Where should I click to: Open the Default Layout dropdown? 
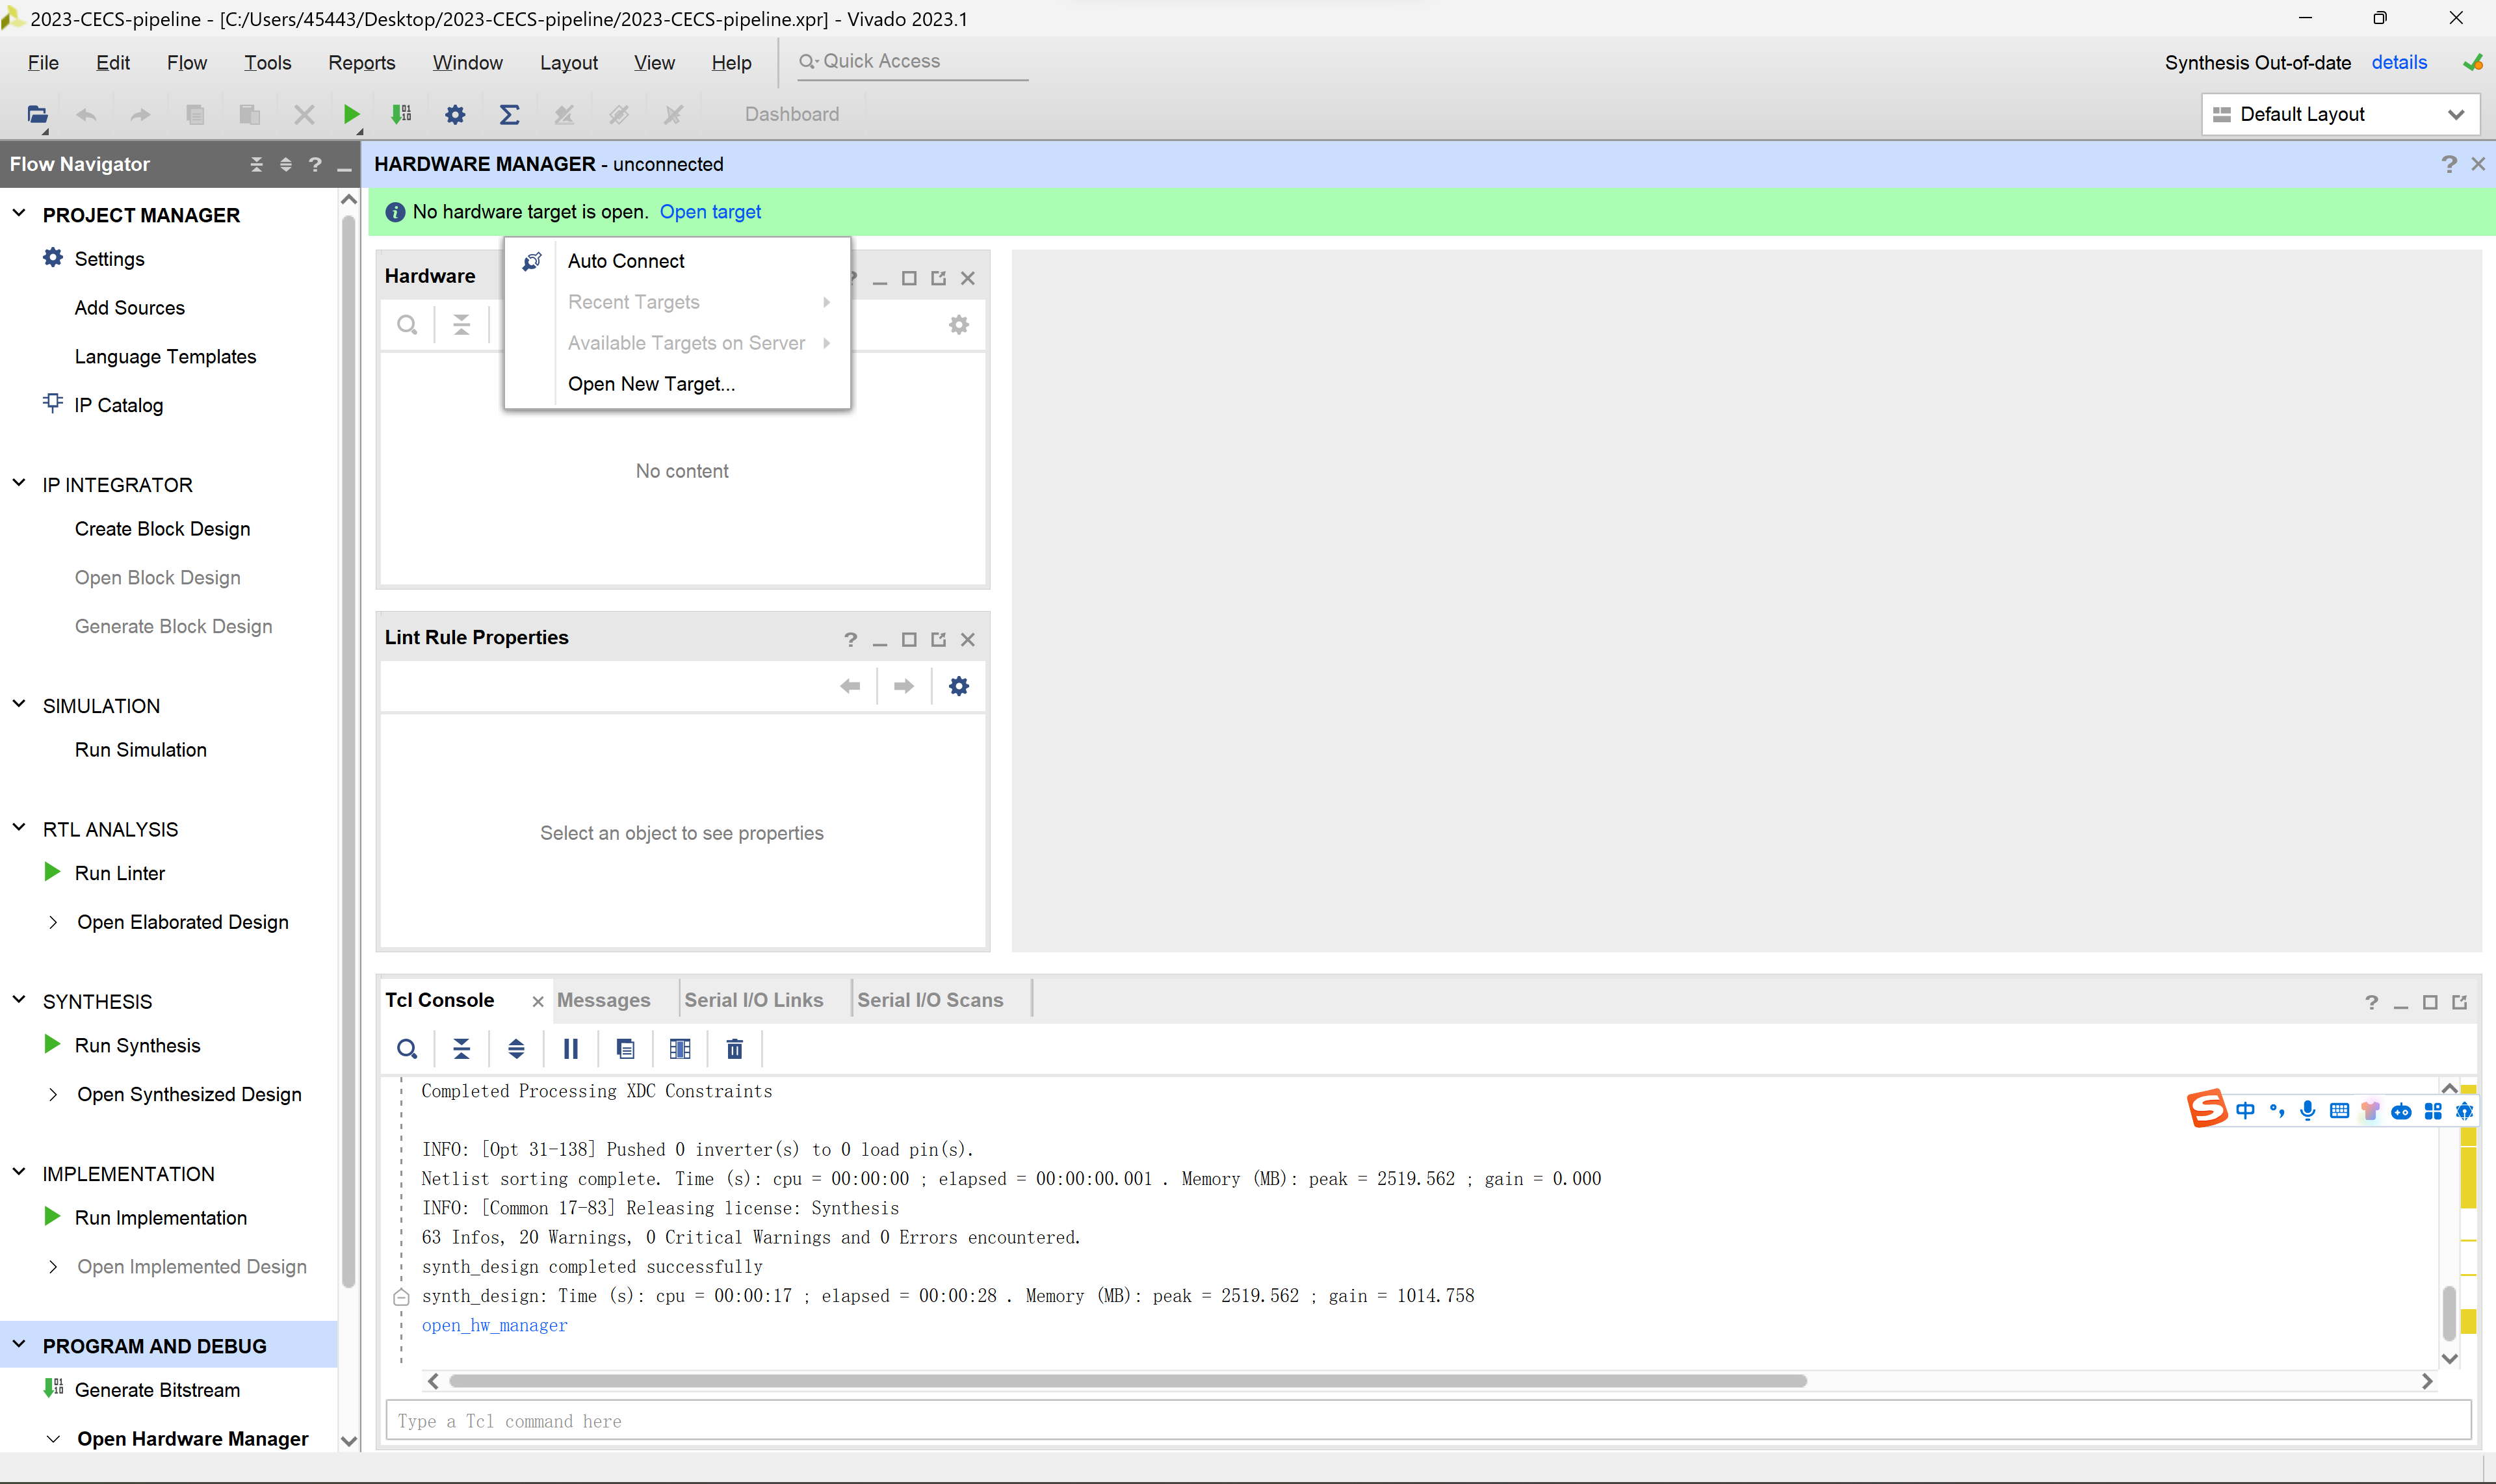point(2340,114)
